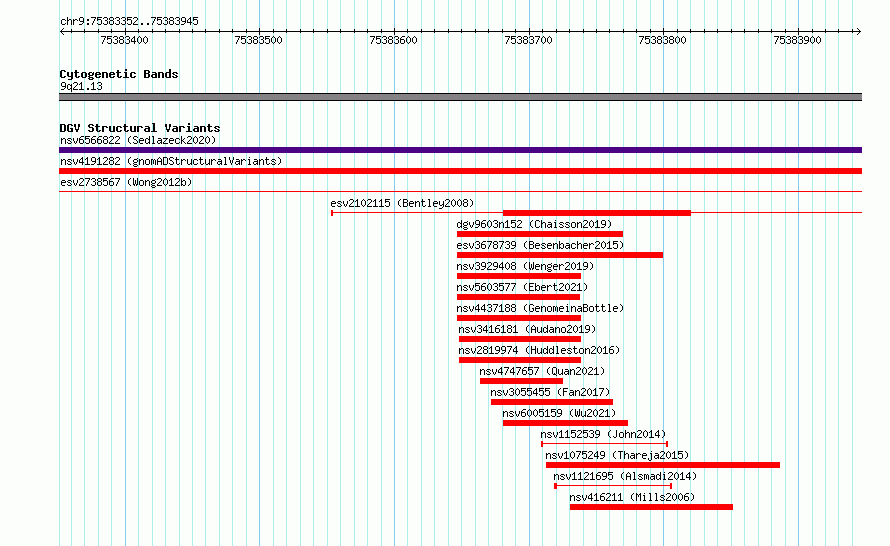Viewport: 890px width, 546px height.
Task: Click the thin bracketed line under nsv1121695
Action: tap(613, 486)
